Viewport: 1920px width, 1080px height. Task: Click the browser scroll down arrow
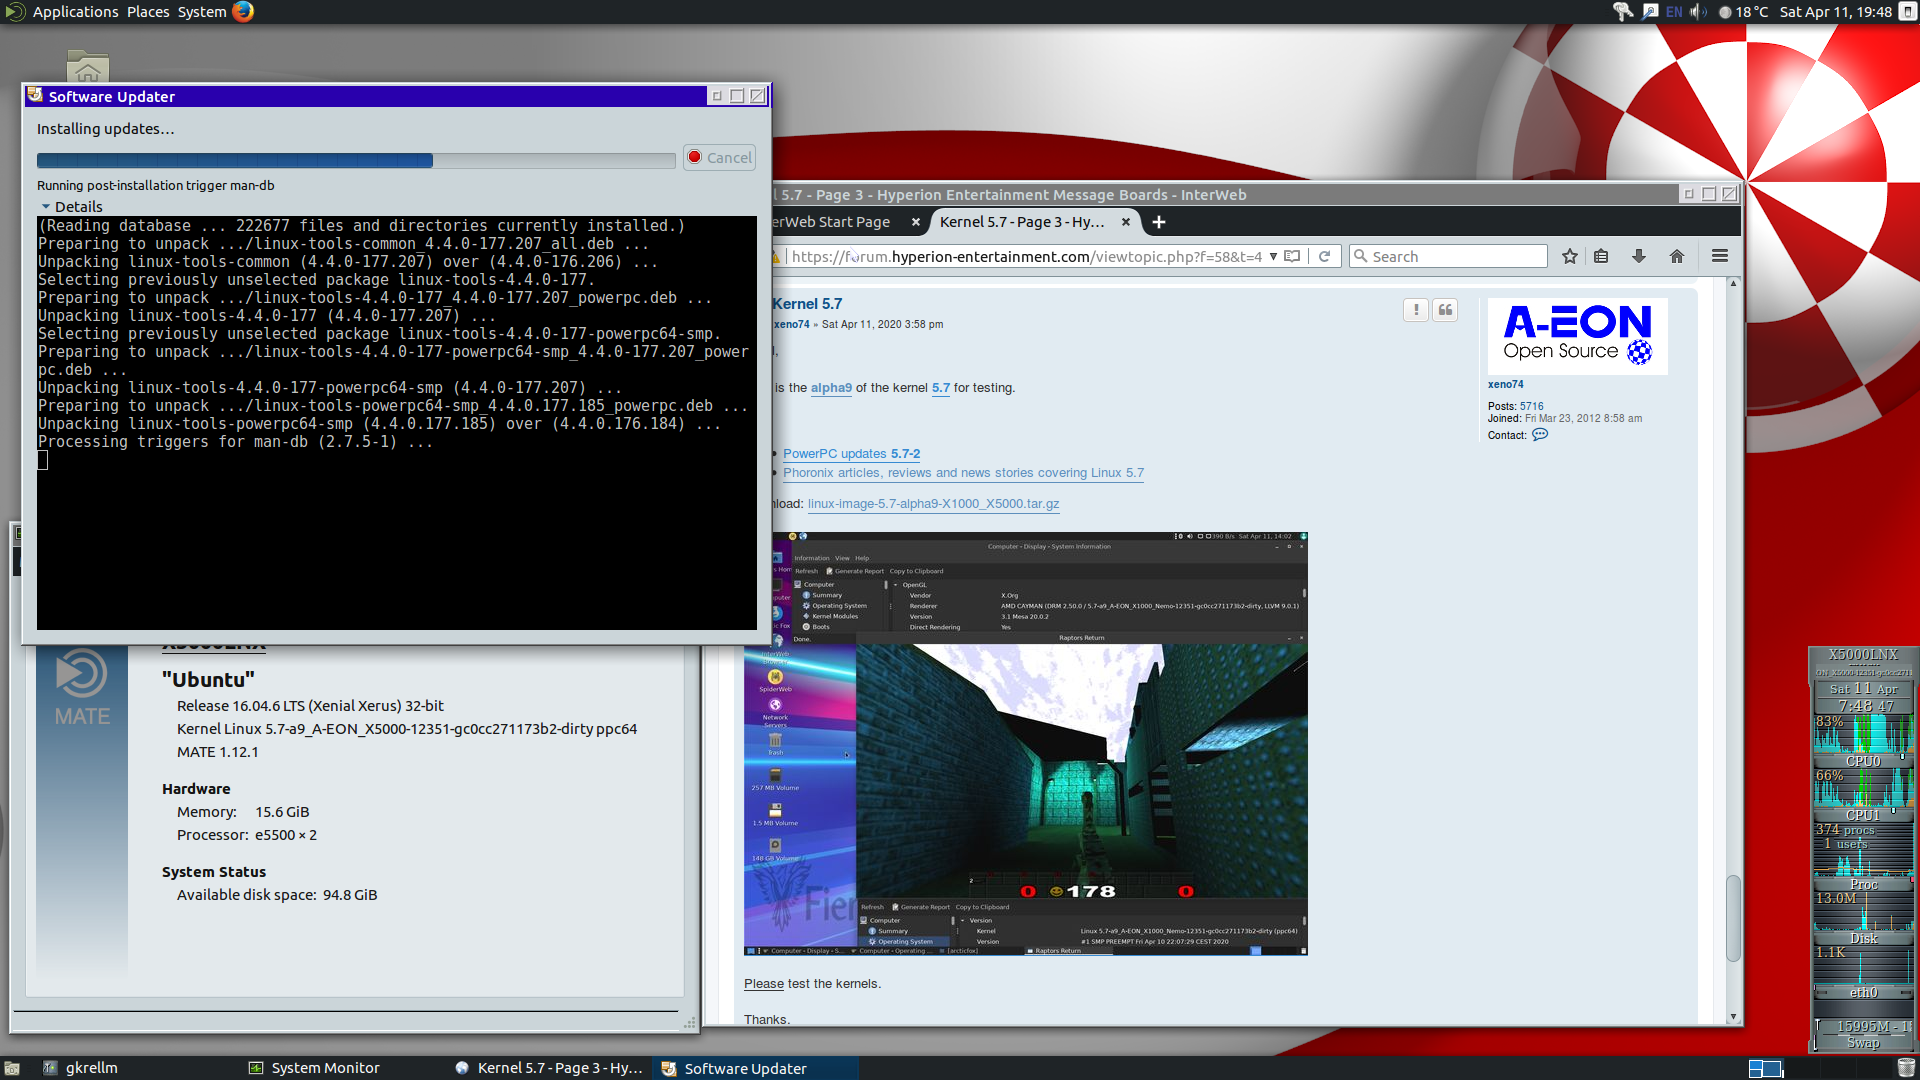click(x=1733, y=1017)
